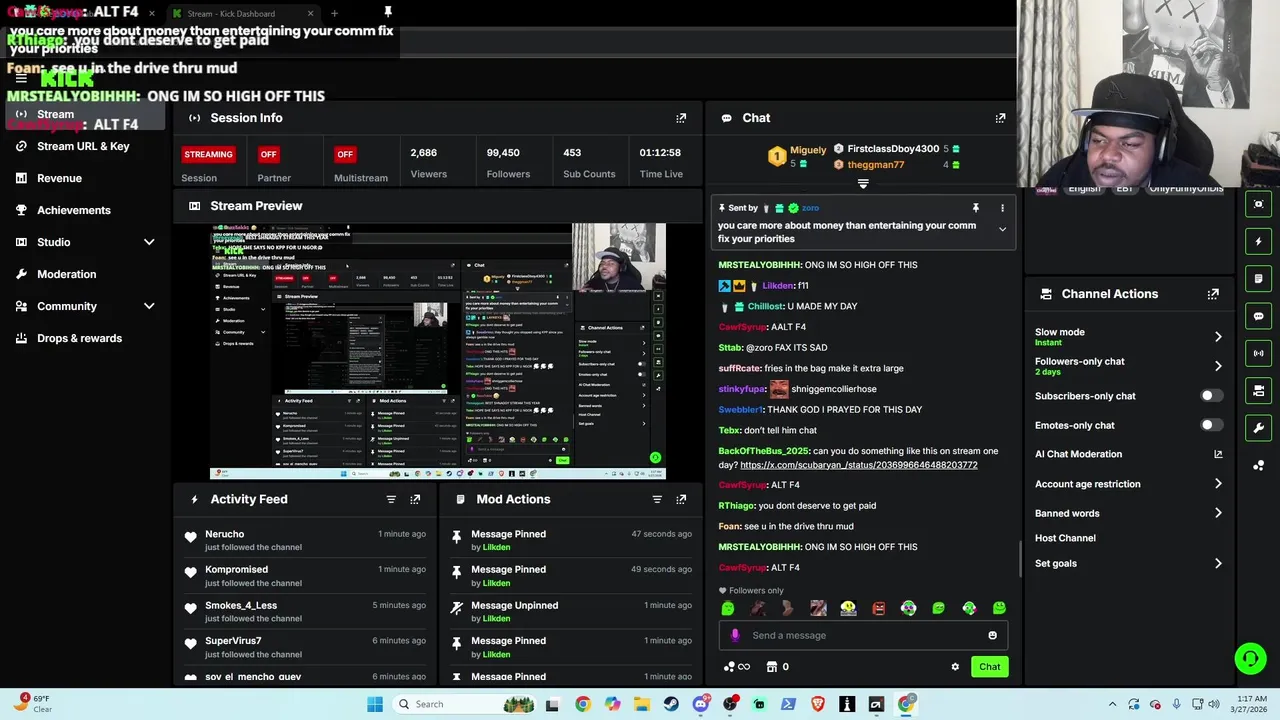Open a new browser tab
Screen dimensions: 1280x720
334,13
